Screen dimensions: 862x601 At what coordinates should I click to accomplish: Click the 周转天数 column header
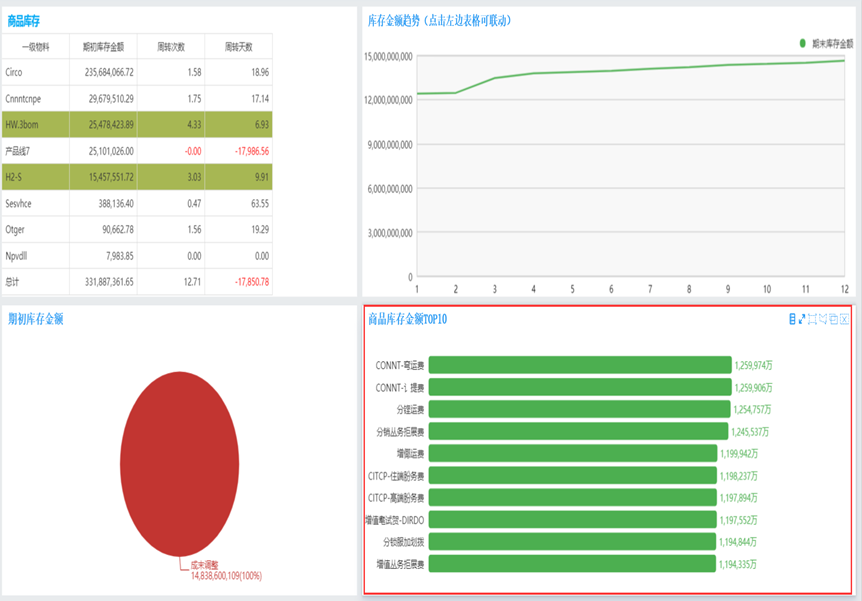pos(239,47)
